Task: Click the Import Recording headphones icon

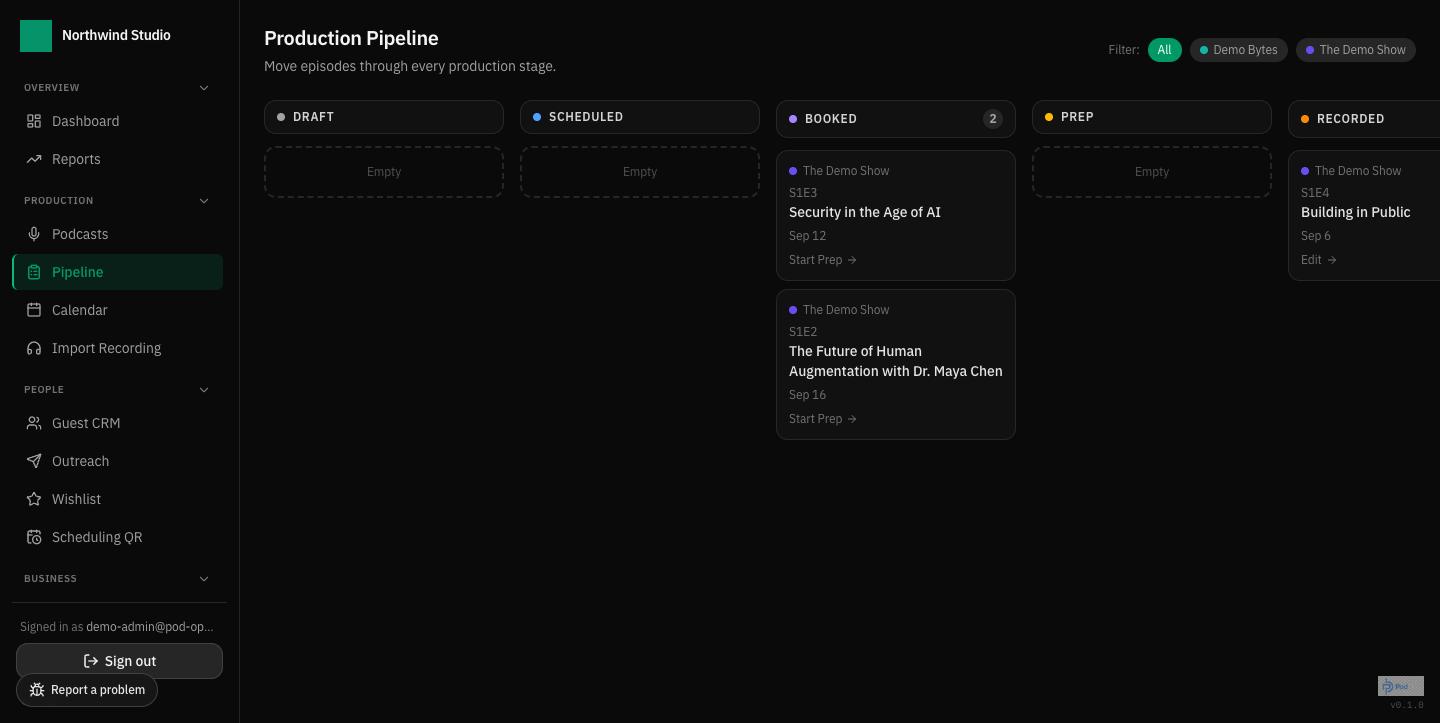Action: tap(34, 348)
